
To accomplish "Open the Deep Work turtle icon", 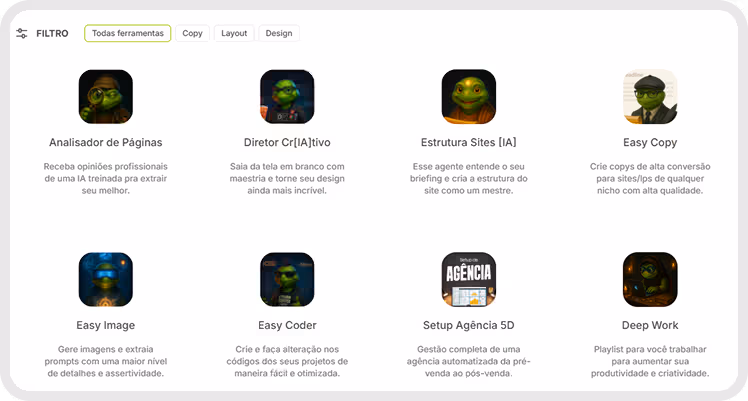I will [x=650, y=279].
